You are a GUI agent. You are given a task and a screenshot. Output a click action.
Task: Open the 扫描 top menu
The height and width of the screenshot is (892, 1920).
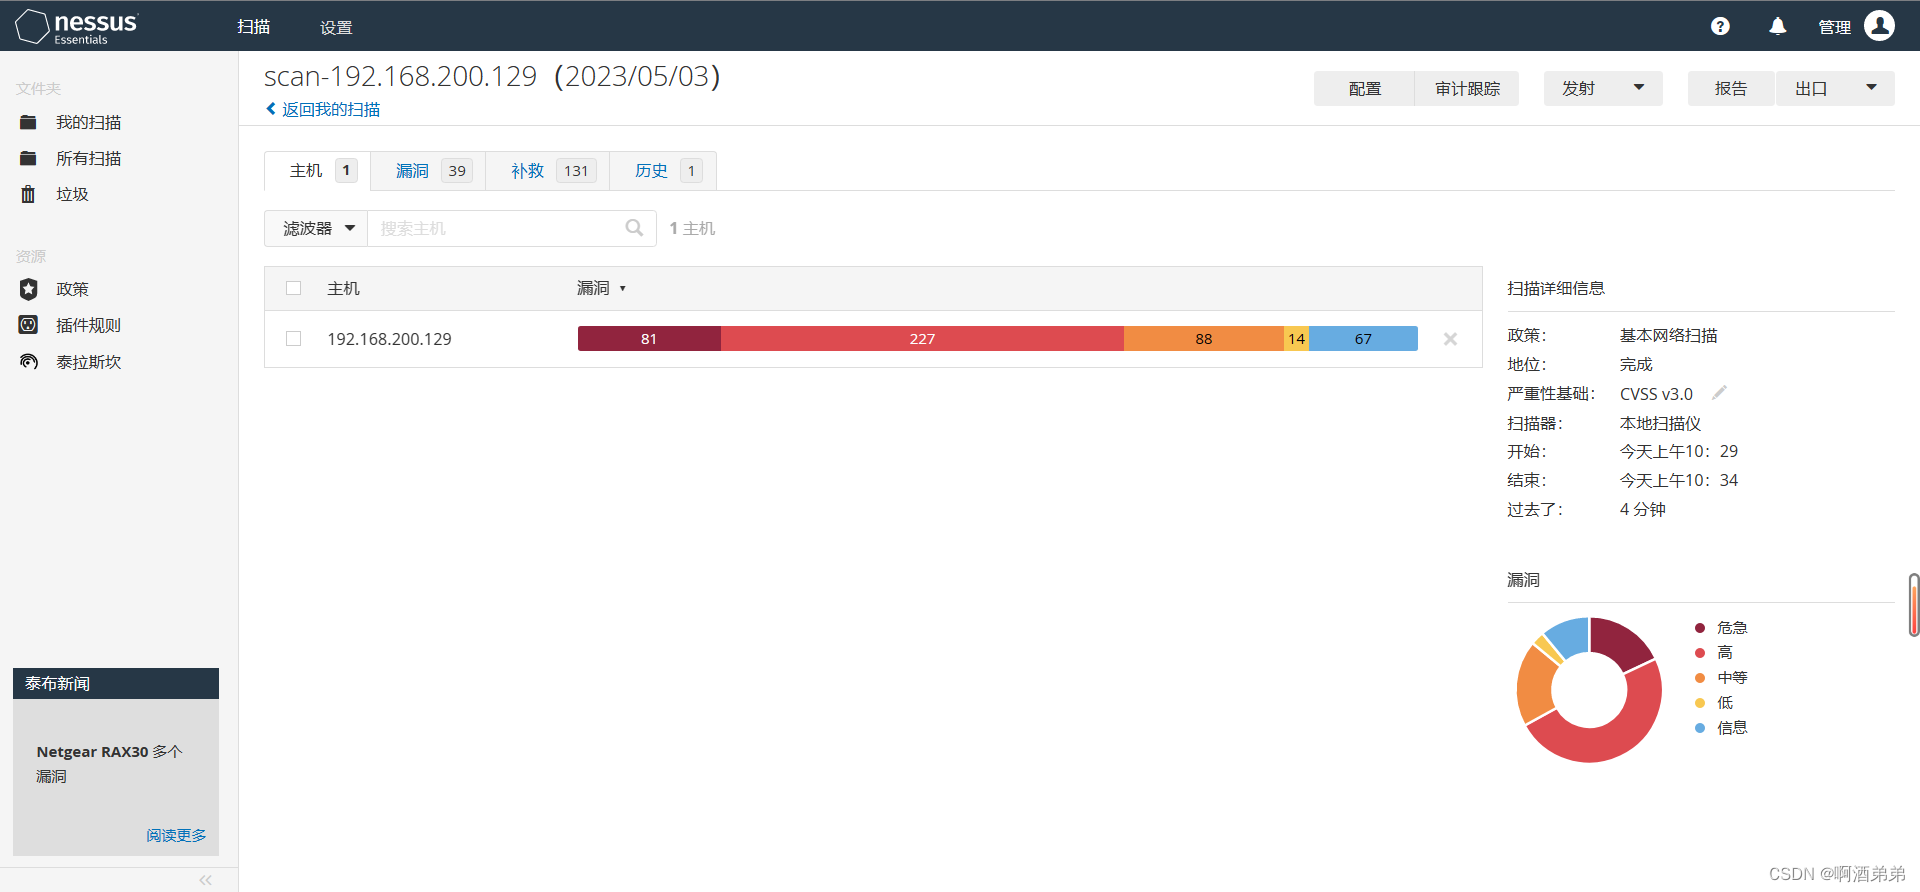254,27
